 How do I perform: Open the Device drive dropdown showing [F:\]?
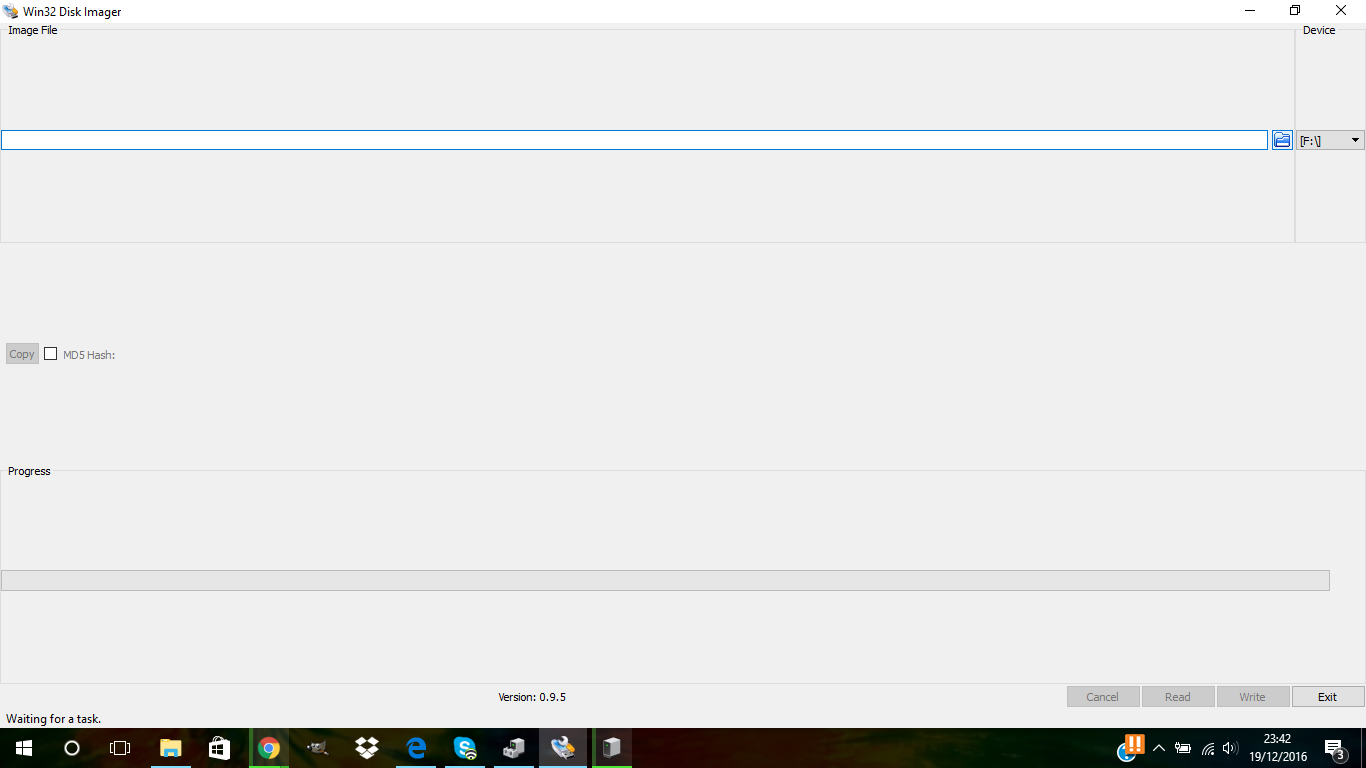1330,141
